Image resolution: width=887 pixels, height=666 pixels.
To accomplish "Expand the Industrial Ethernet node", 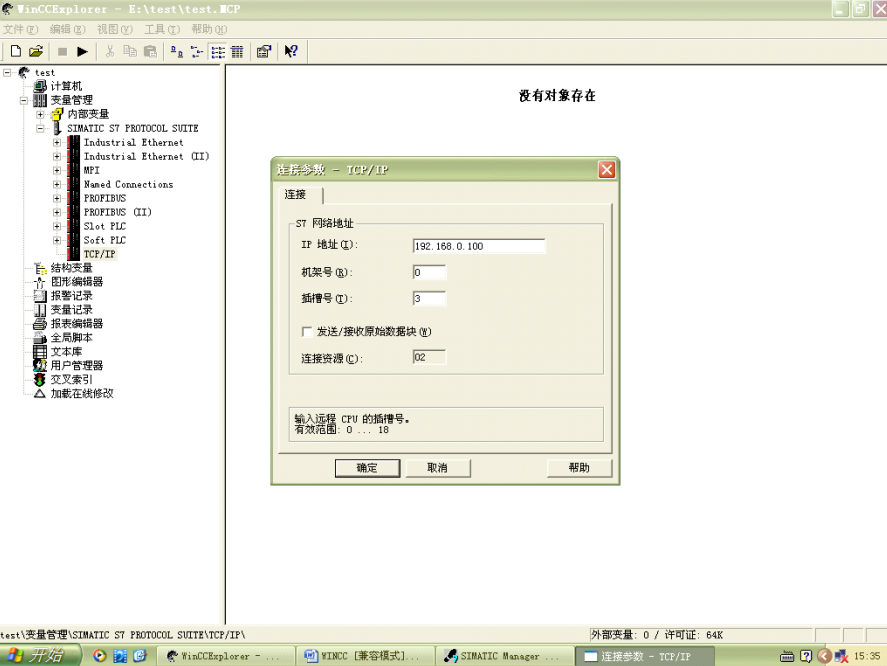I will [57, 143].
